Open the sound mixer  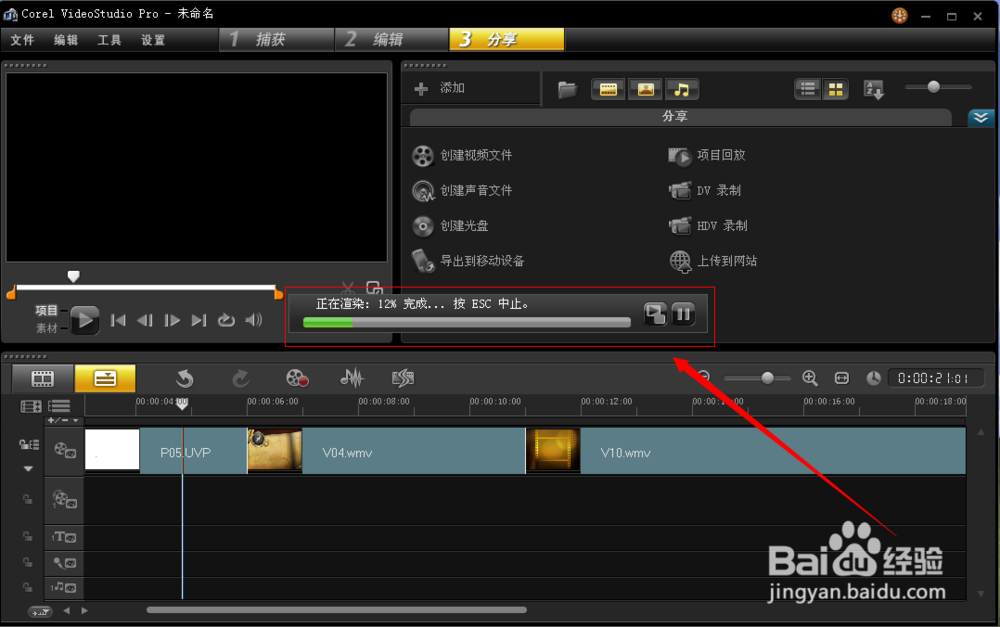tap(351, 378)
